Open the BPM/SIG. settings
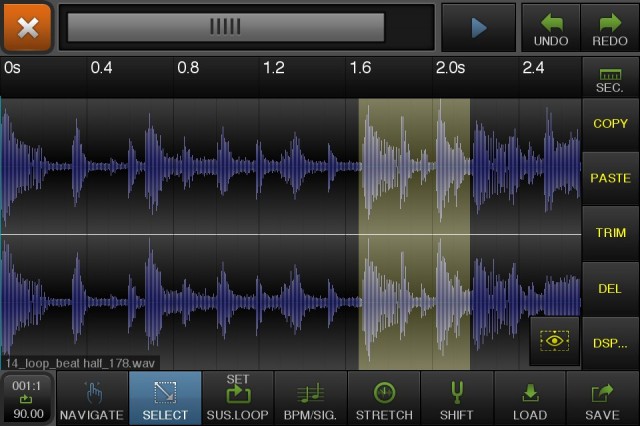The image size is (640, 426). [310, 398]
